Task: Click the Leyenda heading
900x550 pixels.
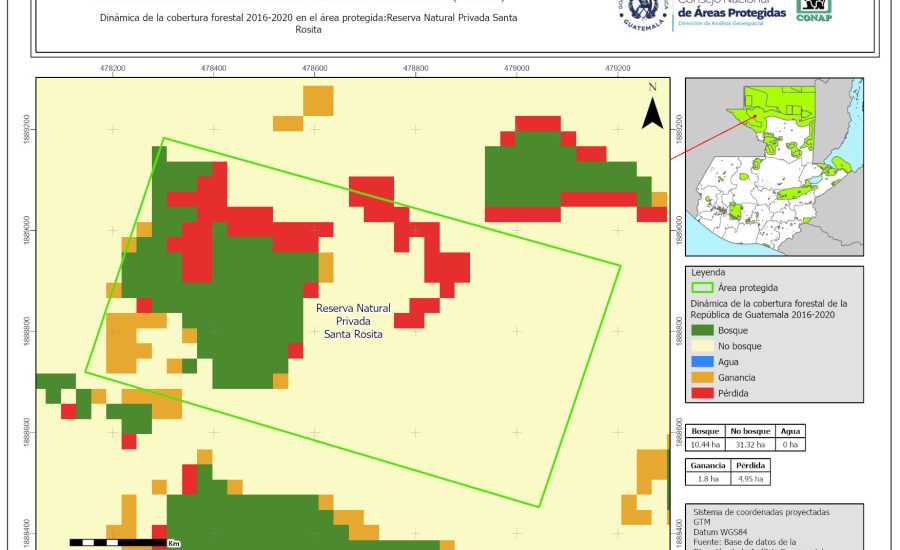Action: point(708,271)
